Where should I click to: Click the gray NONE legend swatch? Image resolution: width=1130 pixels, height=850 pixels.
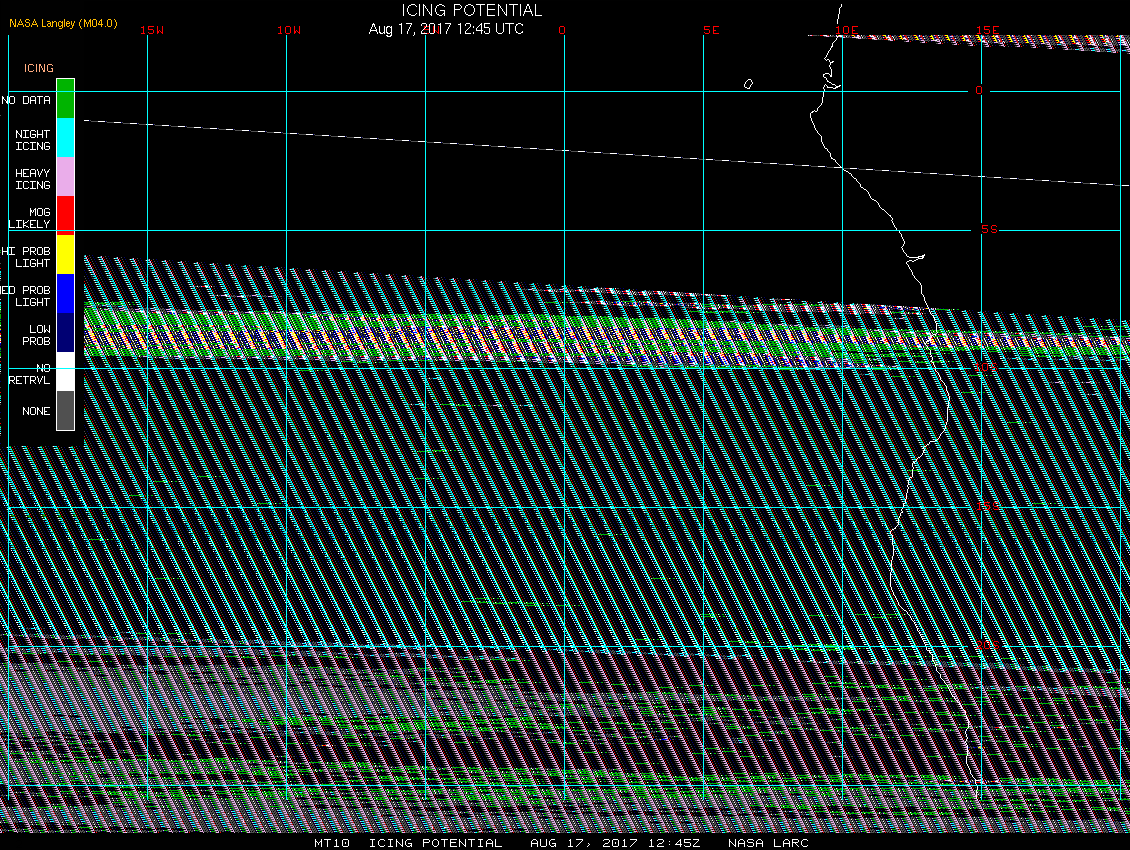(x=66, y=410)
